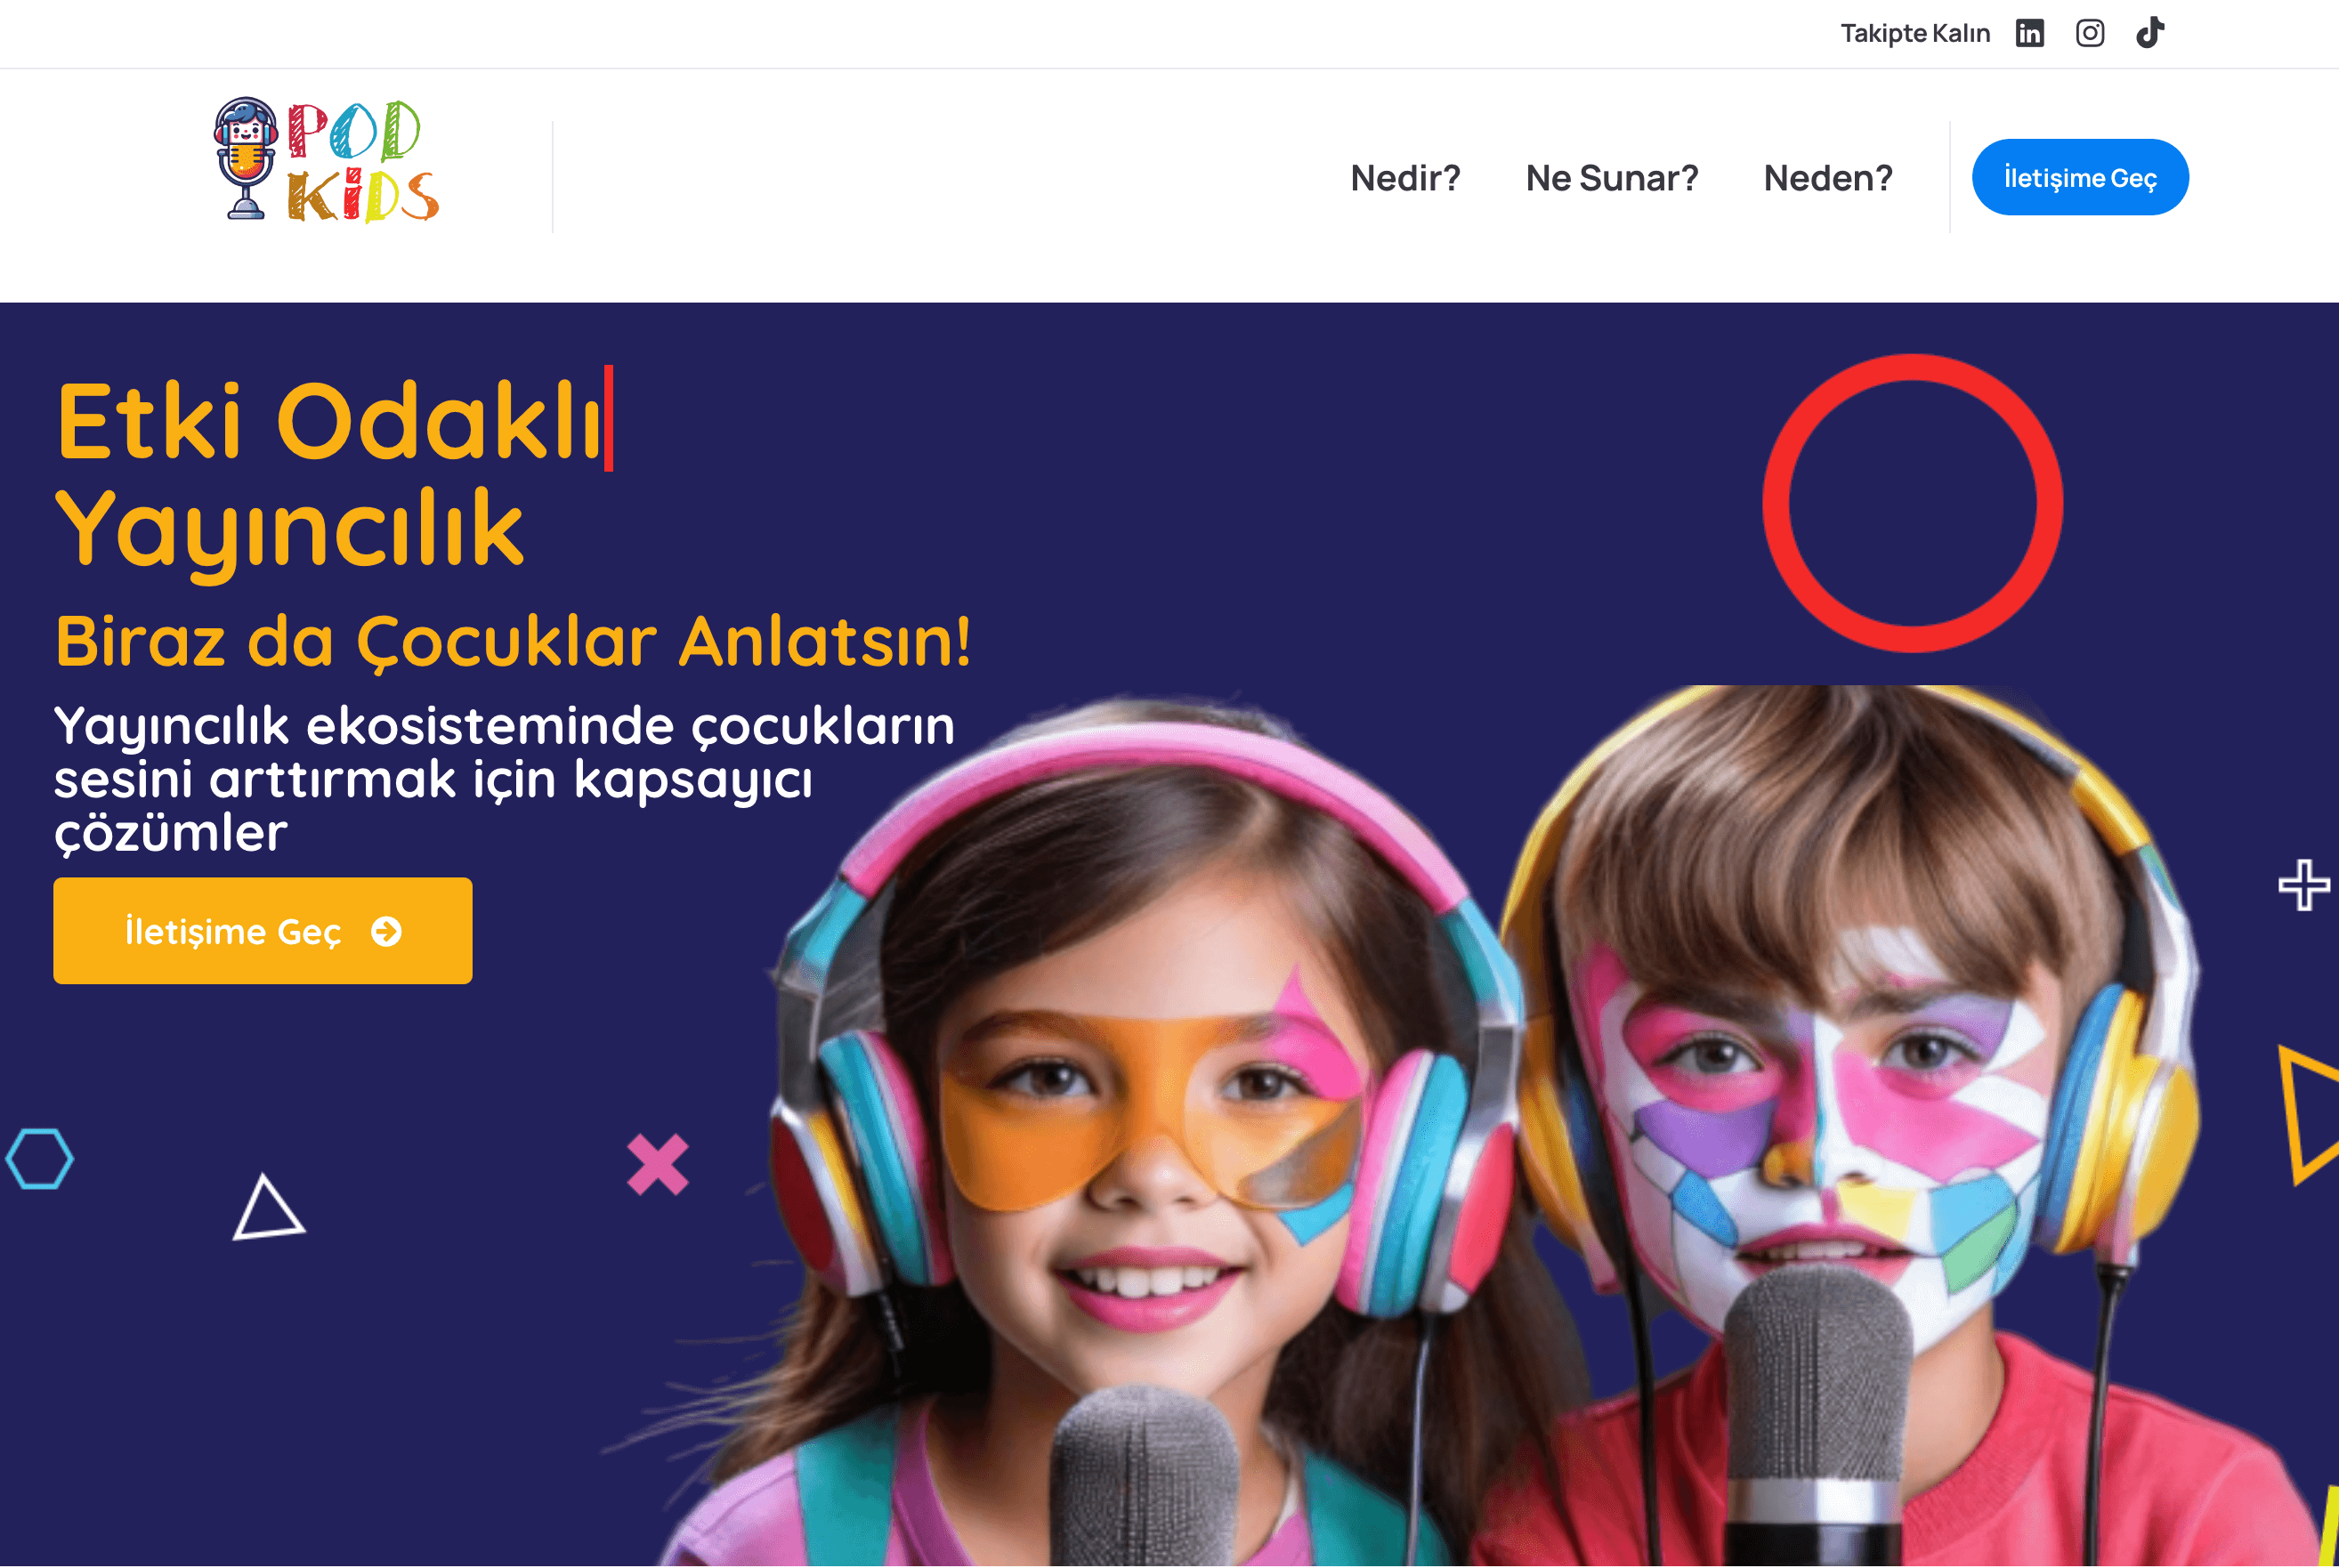Image resolution: width=2339 pixels, height=1568 pixels.
Task: Click the yellow triangle at right edge
Action: (2309, 1115)
